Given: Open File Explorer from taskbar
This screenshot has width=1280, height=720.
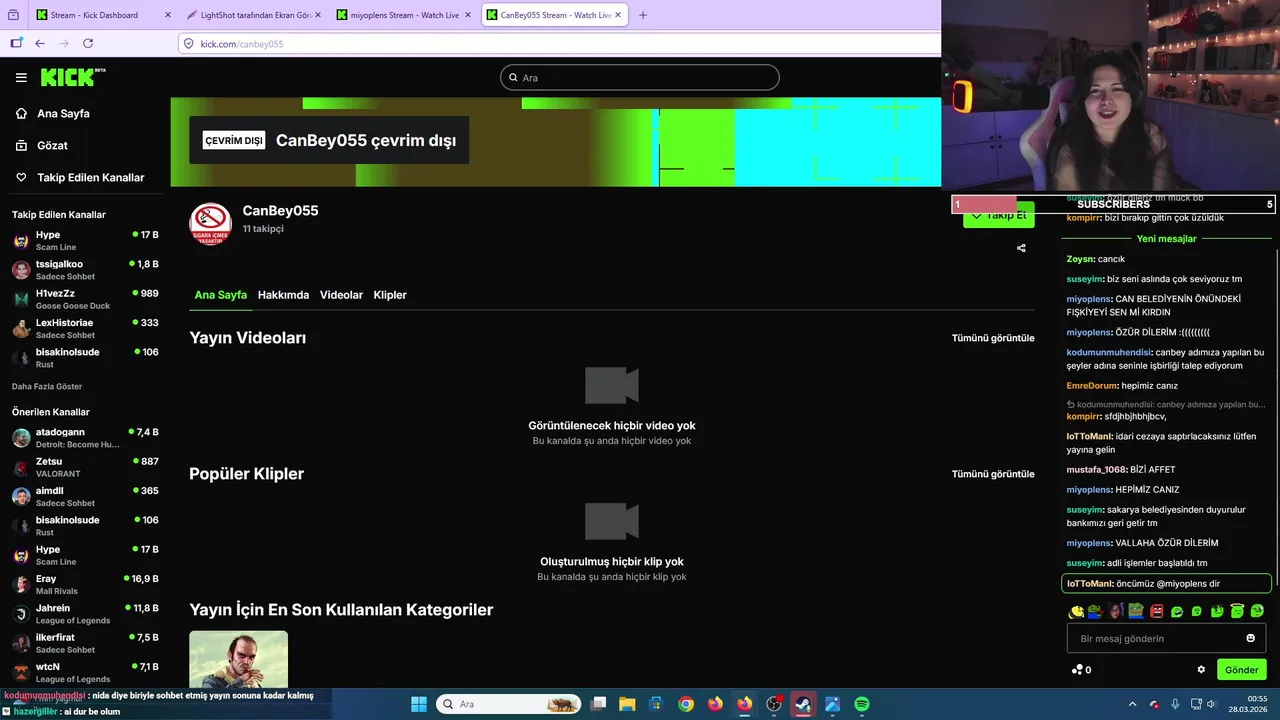Looking at the screenshot, I should 627,704.
